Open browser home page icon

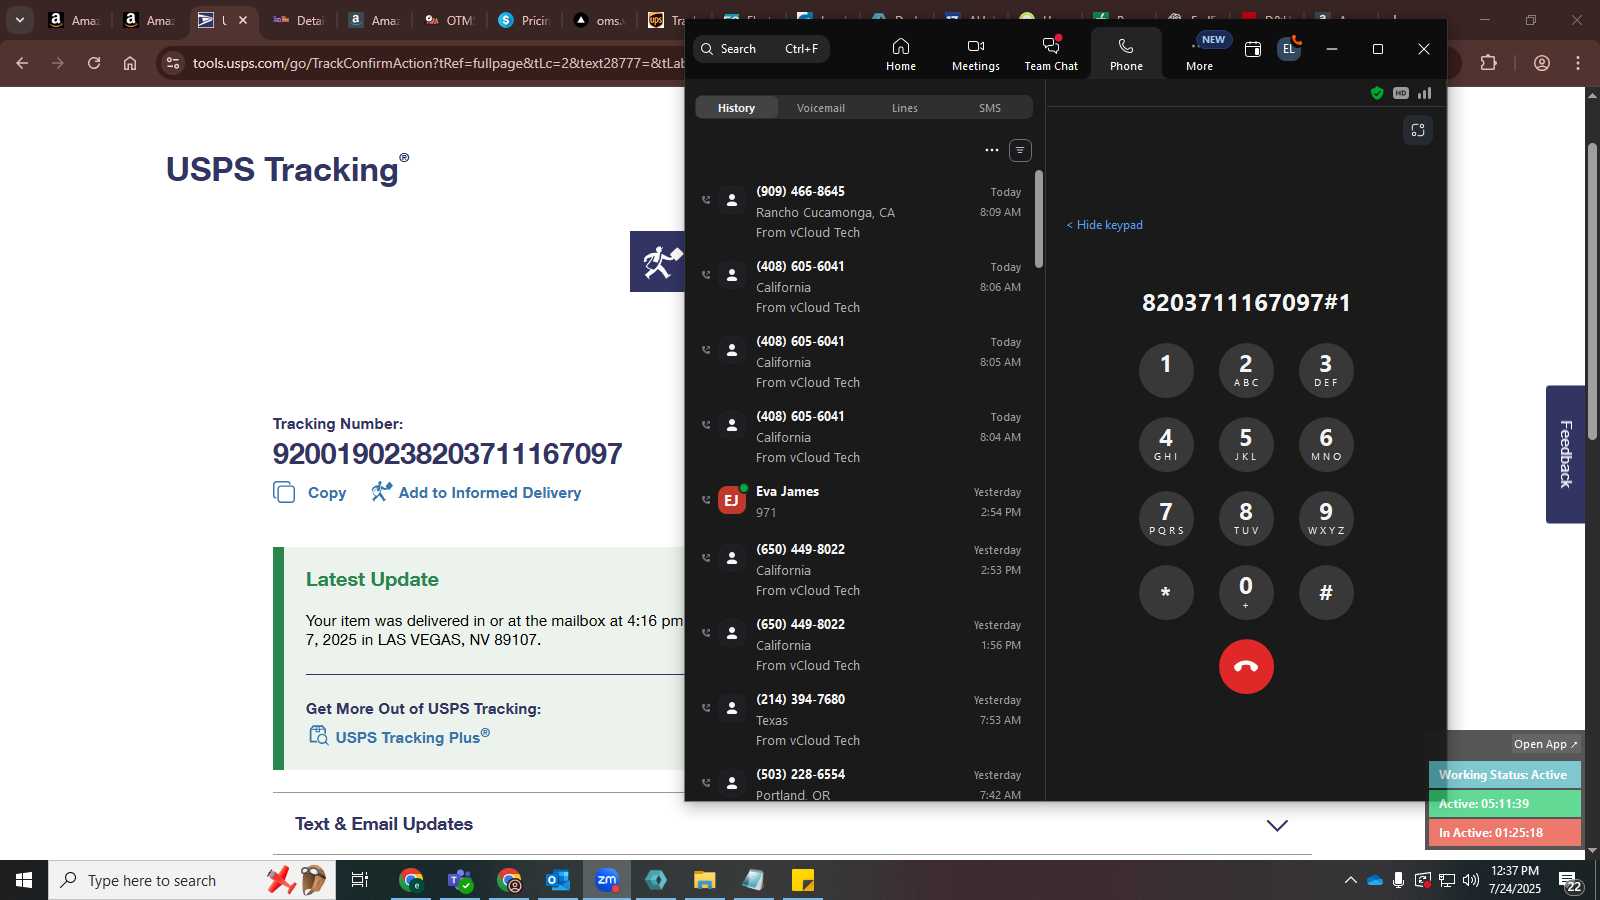(130, 63)
